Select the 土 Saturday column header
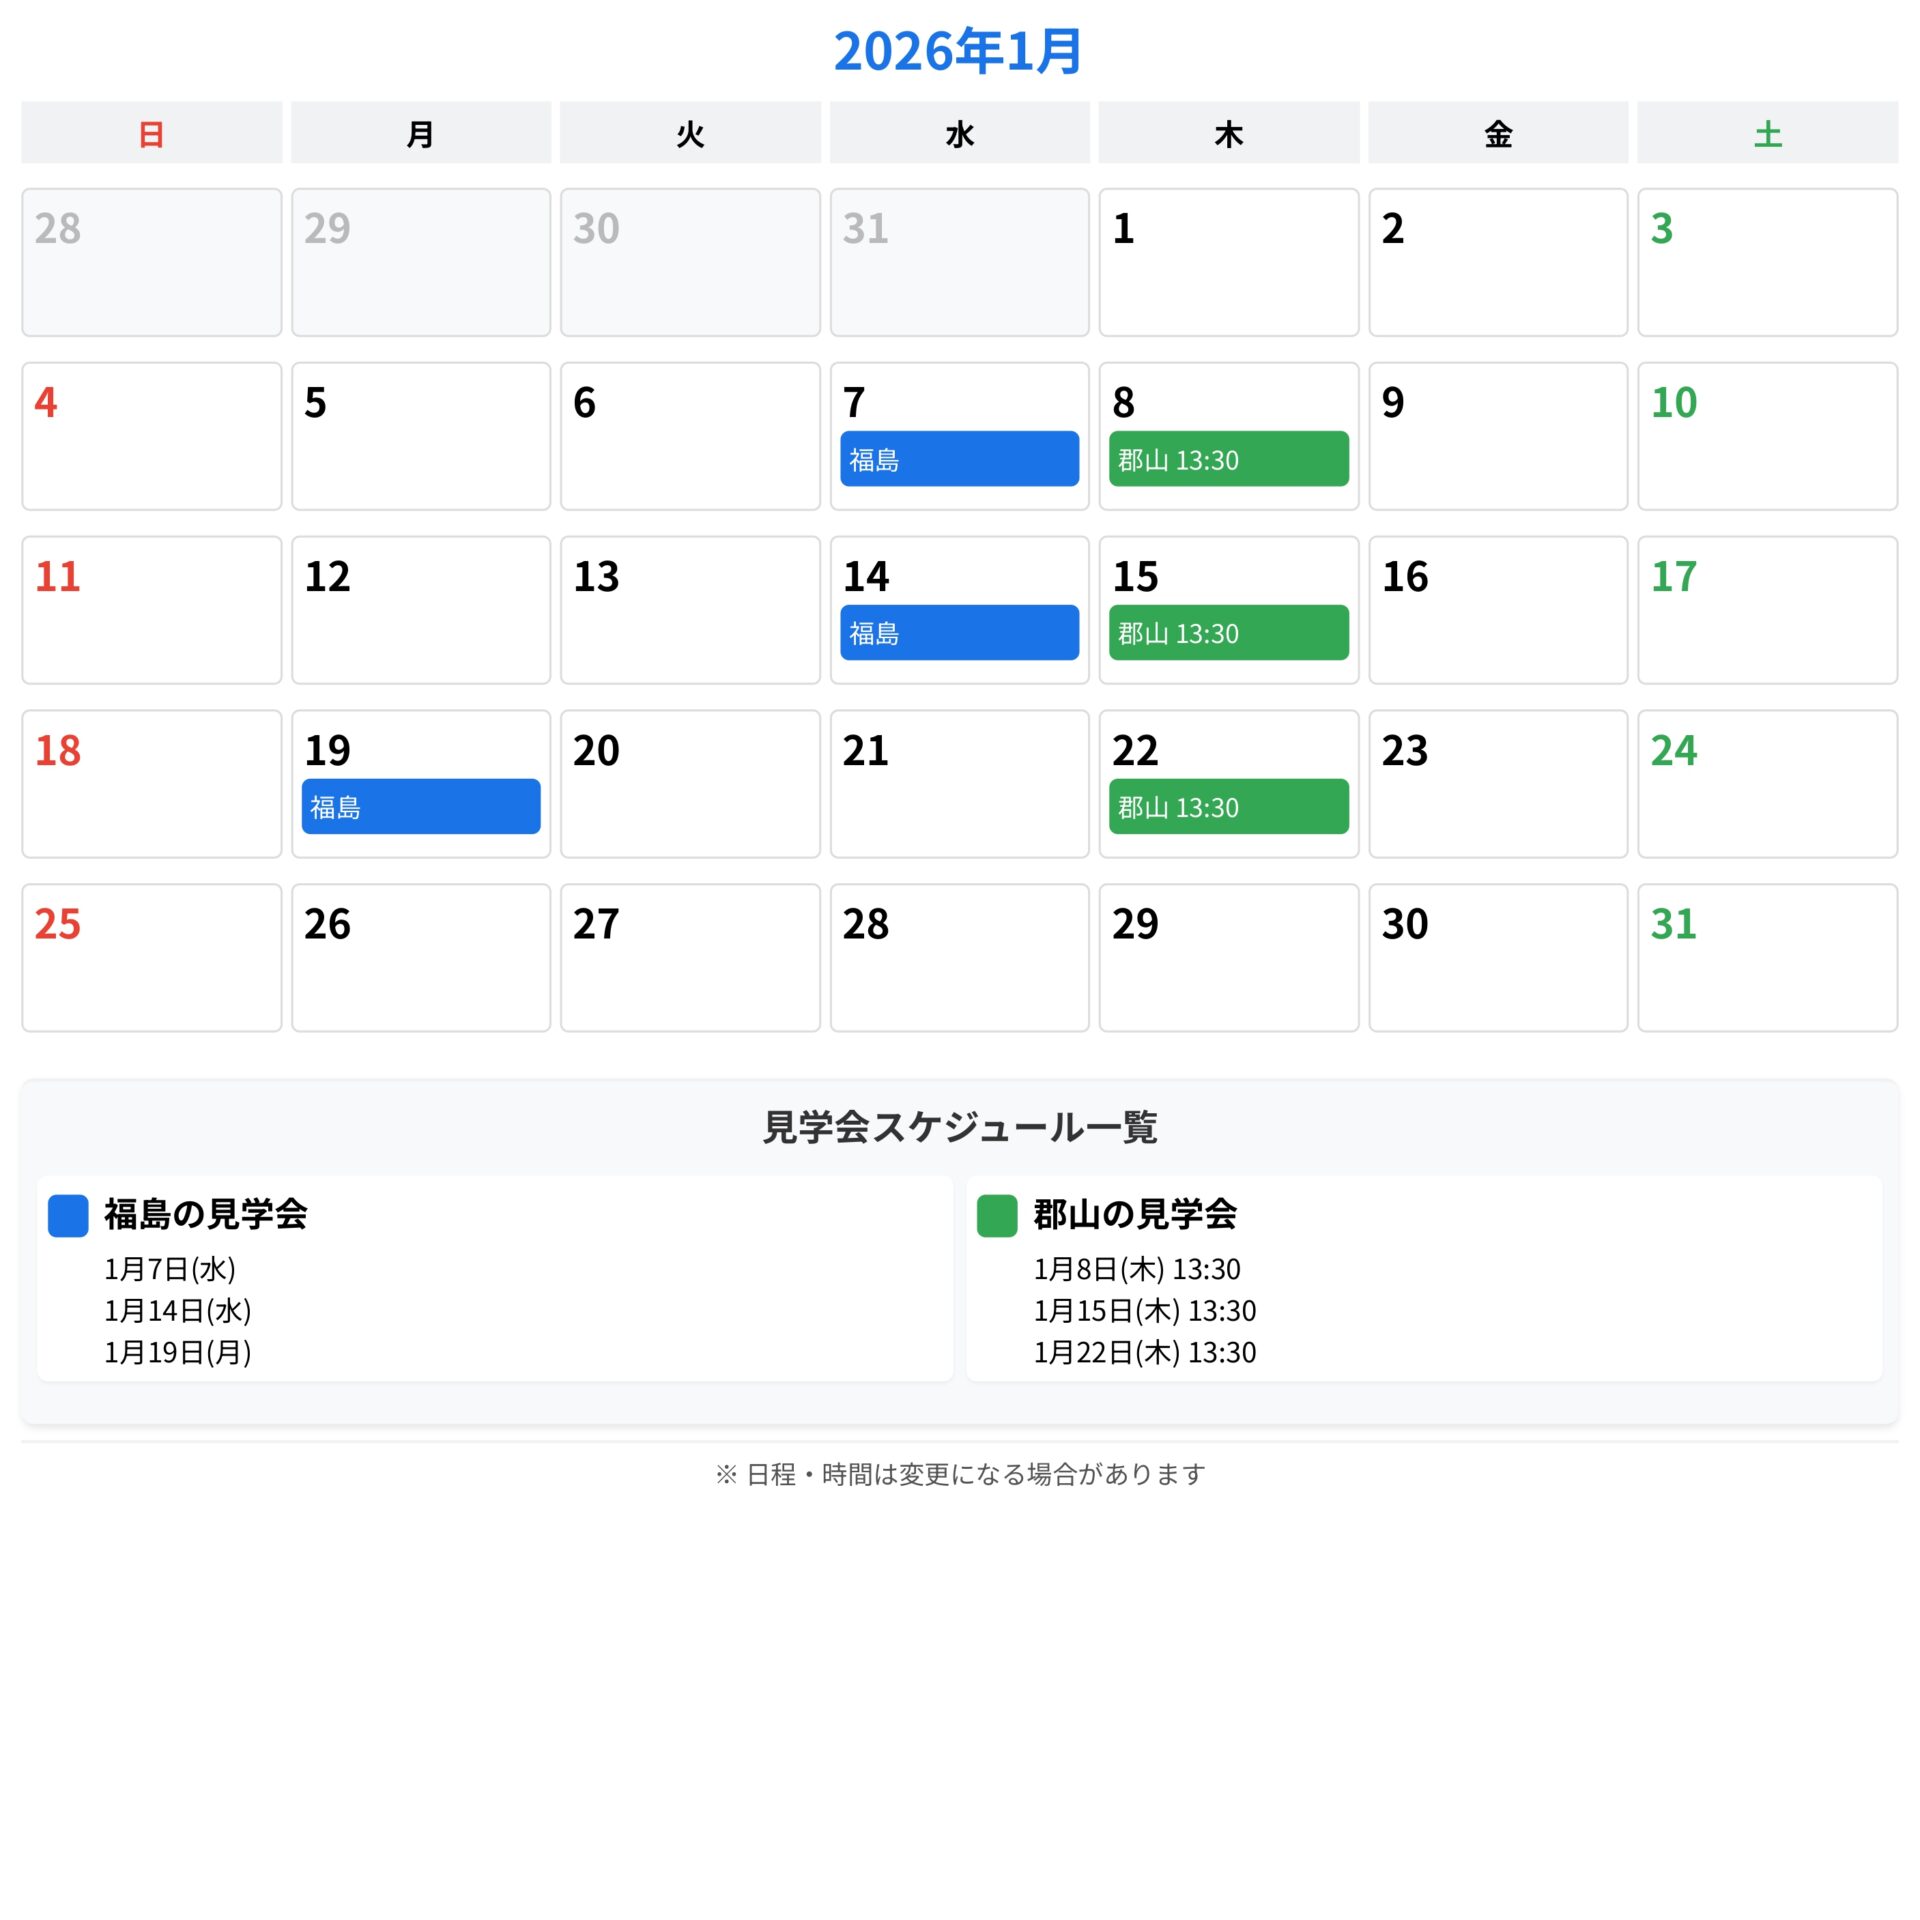 [1767, 133]
